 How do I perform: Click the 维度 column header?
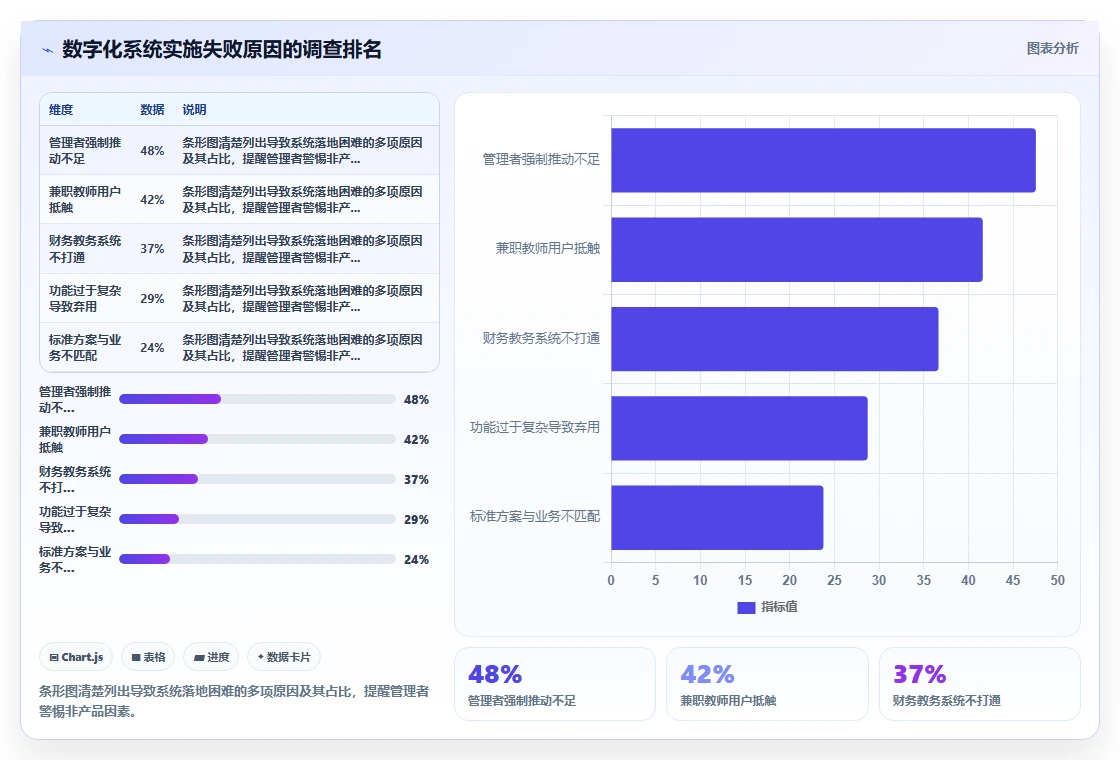pyautogui.click(x=61, y=109)
